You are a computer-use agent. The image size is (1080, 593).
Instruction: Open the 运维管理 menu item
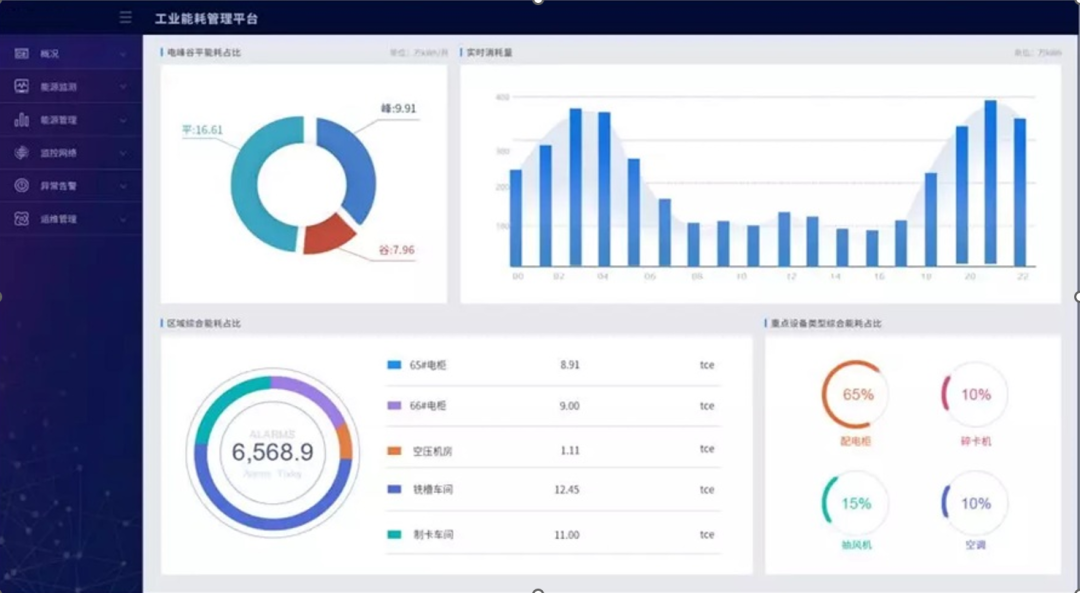click(x=59, y=219)
